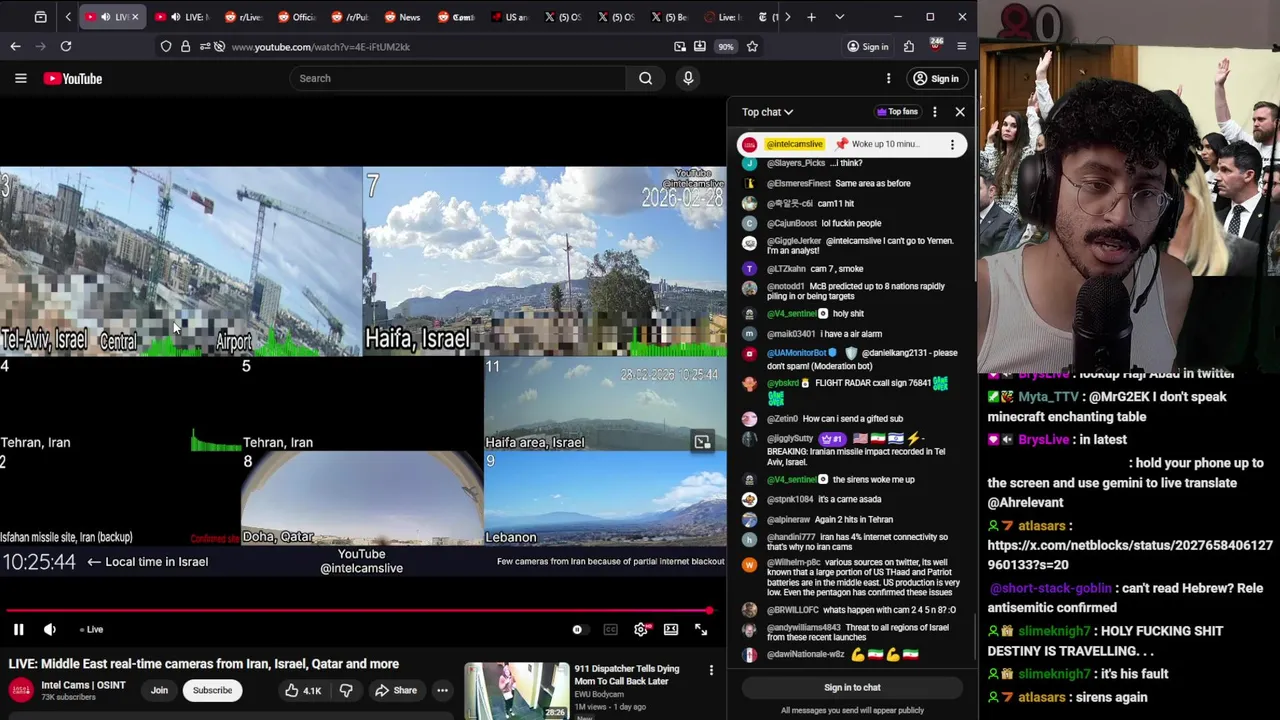1280x720 pixels.
Task: List all tabs dropdown arrow
Action: point(839,17)
